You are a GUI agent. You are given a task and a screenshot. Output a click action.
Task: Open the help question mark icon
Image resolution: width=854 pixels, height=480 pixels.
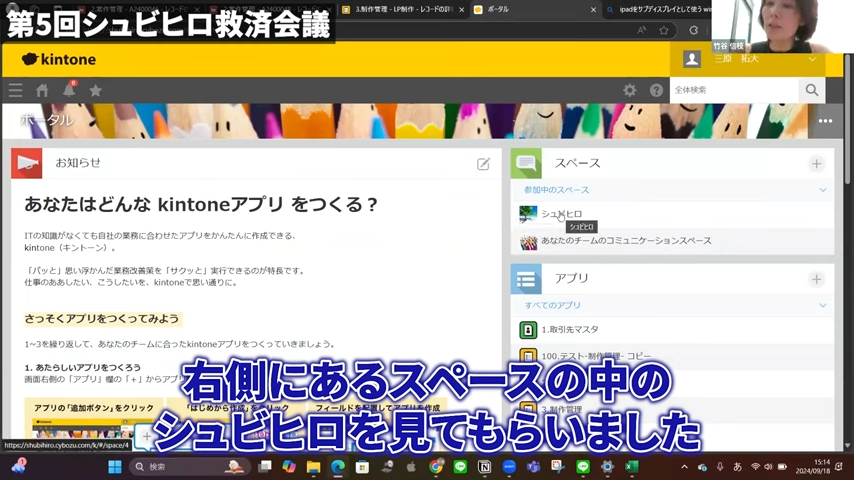tap(657, 90)
